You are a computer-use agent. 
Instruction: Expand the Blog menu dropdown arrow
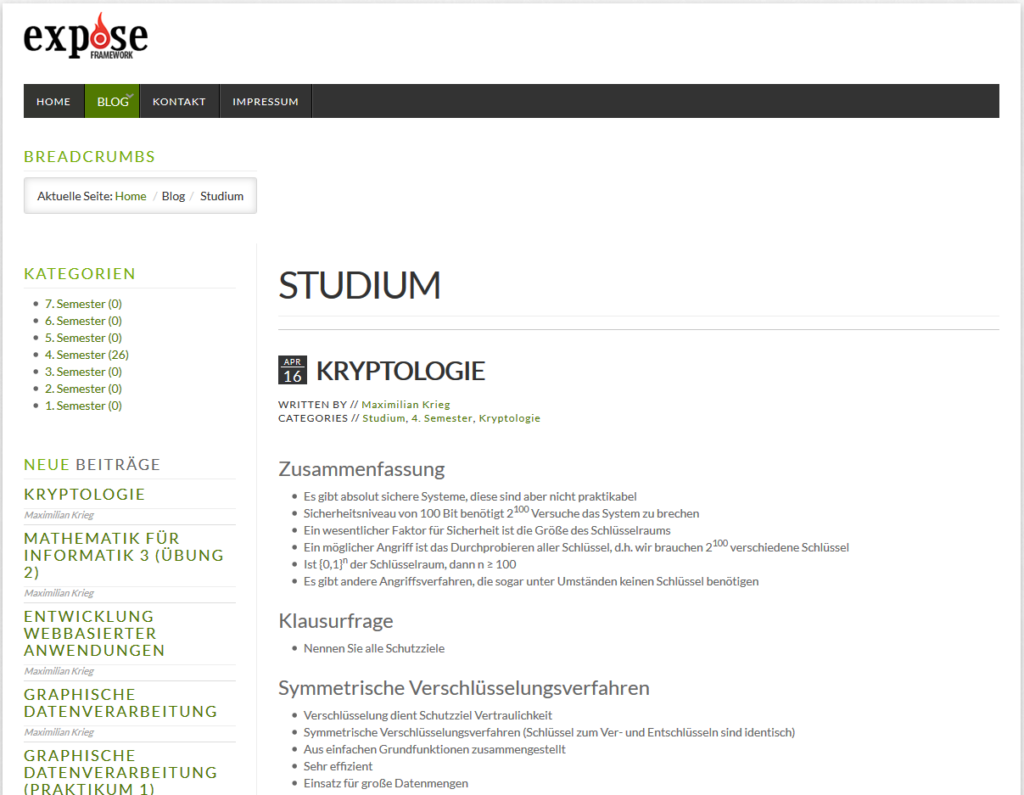[130, 96]
